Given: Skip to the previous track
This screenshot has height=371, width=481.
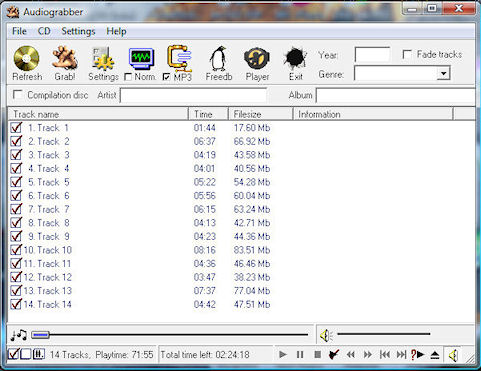Looking at the screenshot, I should click(x=385, y=354).
